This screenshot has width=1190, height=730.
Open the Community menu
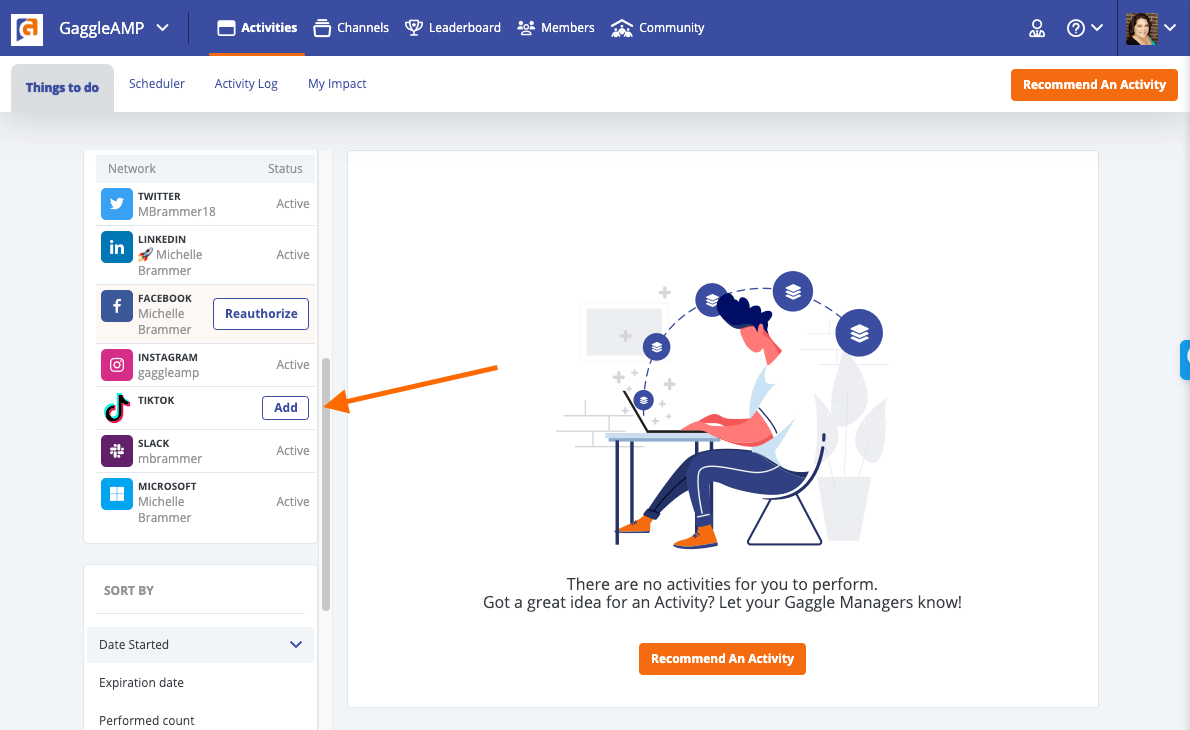(657, 28)
